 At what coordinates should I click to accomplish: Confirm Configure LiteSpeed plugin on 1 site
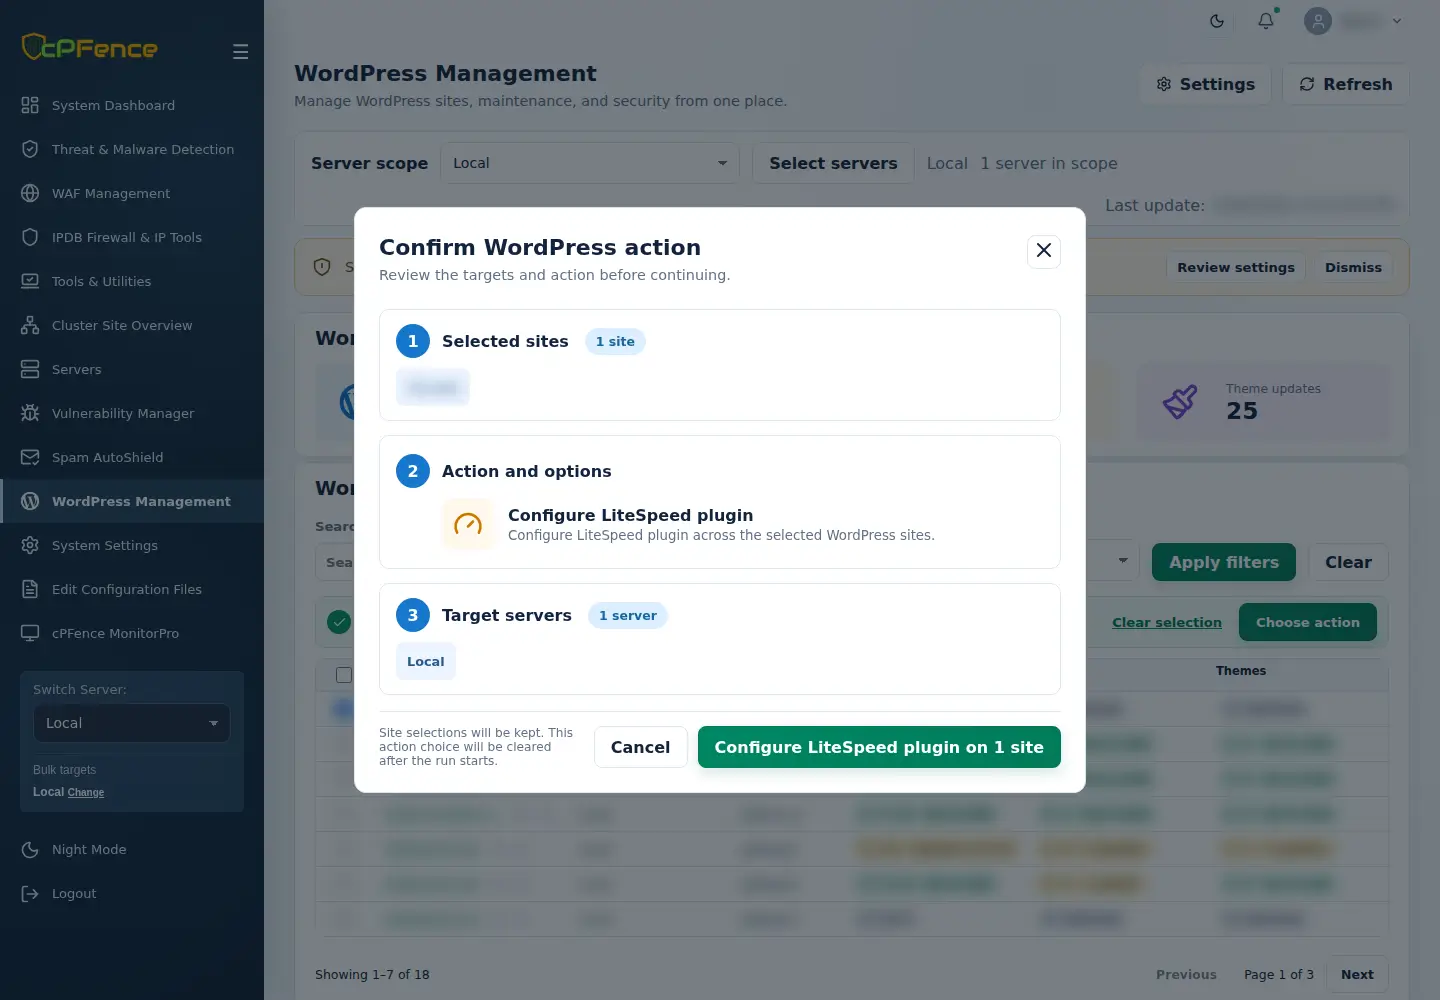click(x=879, y=747)
